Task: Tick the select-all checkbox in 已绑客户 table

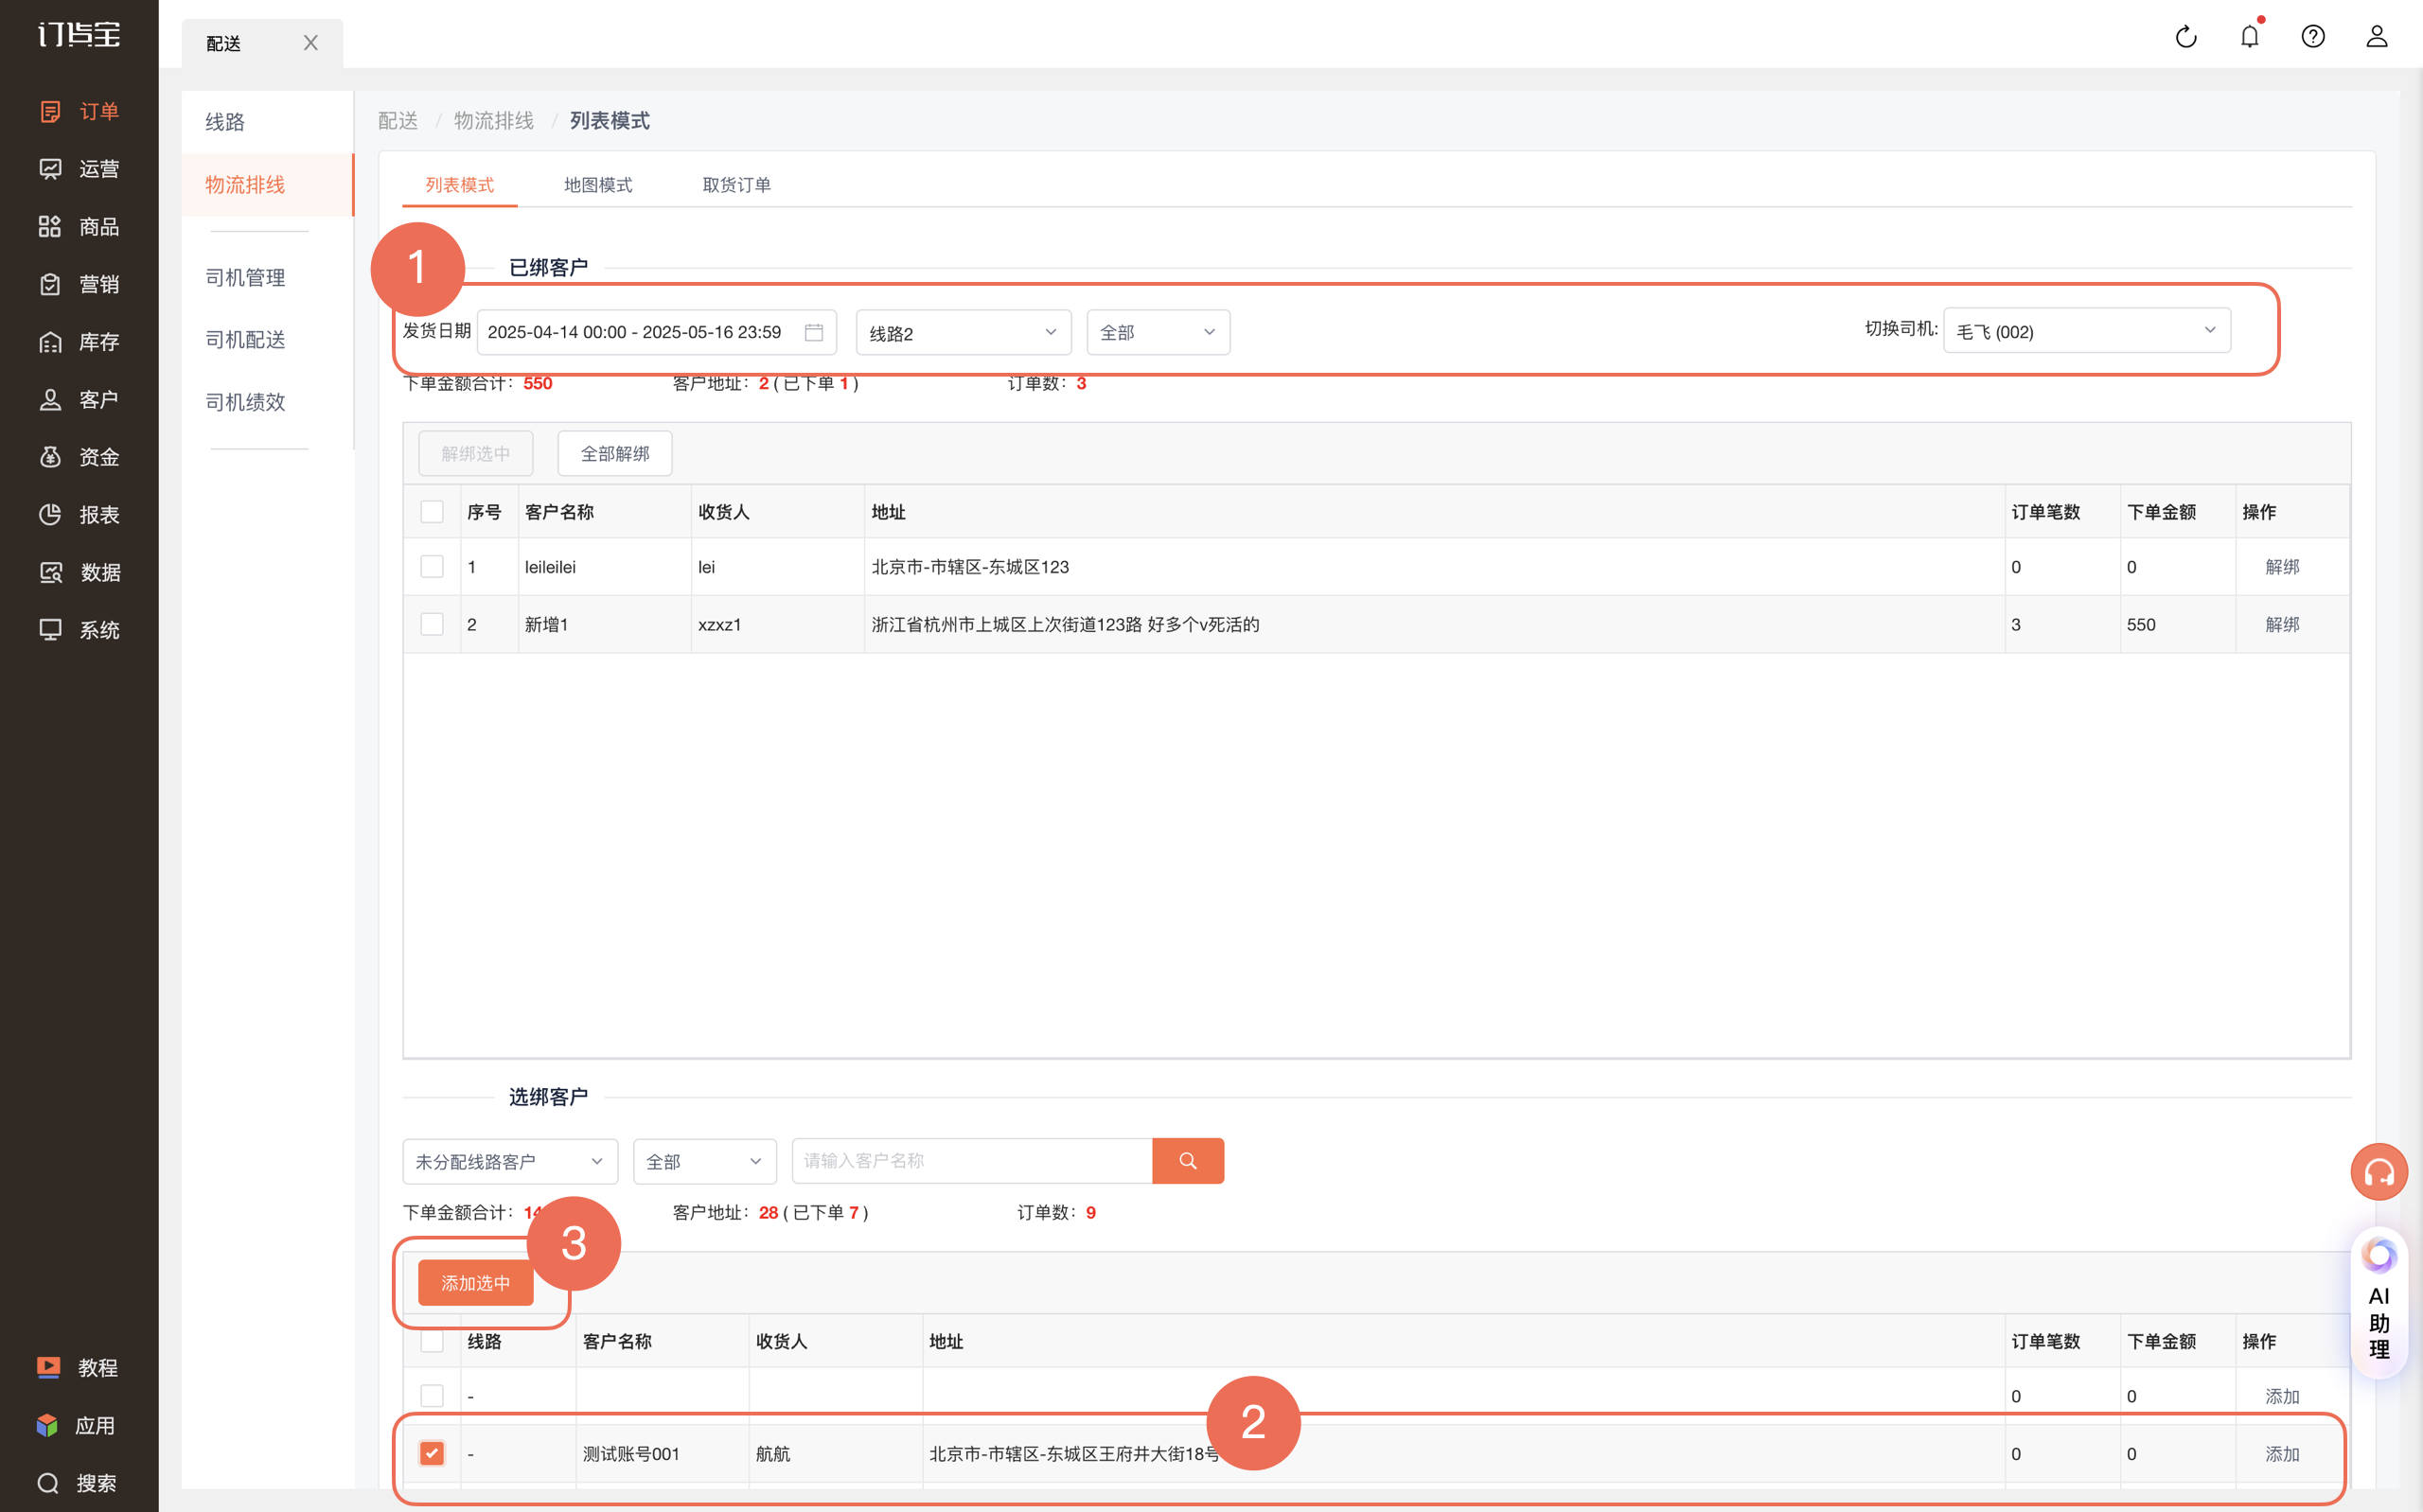Action: [432, 512]
